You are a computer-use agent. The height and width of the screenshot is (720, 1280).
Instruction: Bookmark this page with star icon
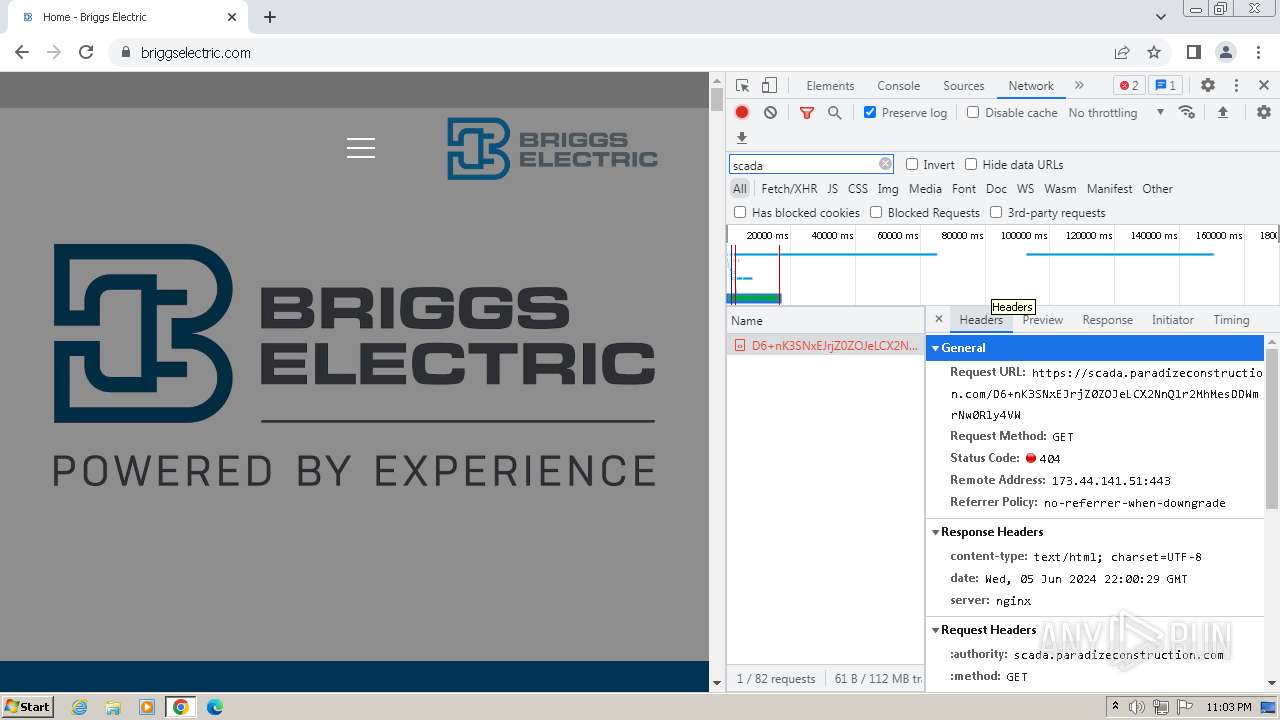[1154, 53]
